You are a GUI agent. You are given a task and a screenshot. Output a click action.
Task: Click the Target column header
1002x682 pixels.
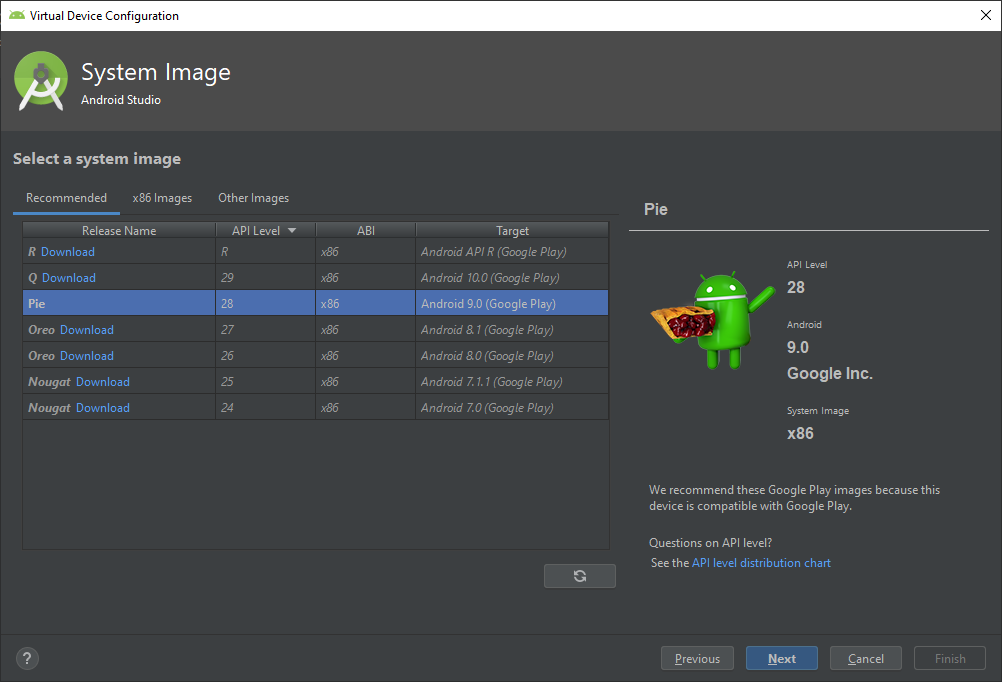click(513, 230)
